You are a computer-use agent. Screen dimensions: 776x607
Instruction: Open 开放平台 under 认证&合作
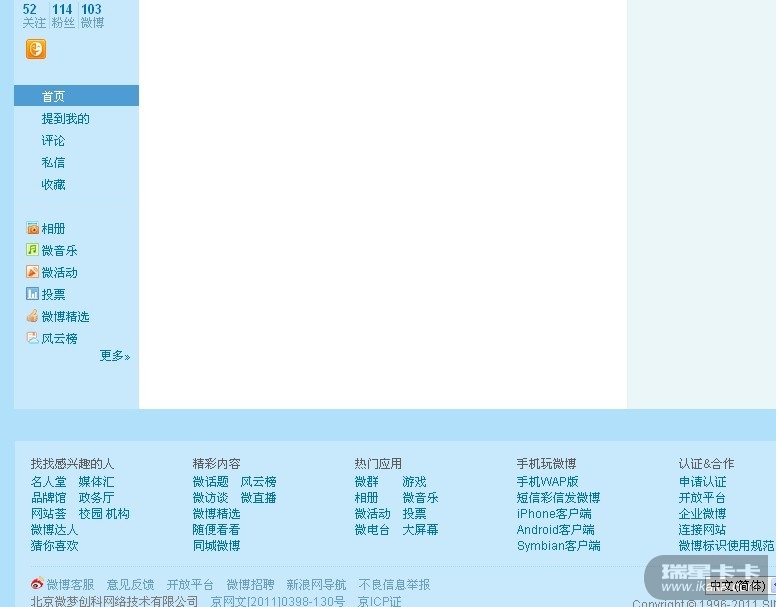(x=702, y=497)
